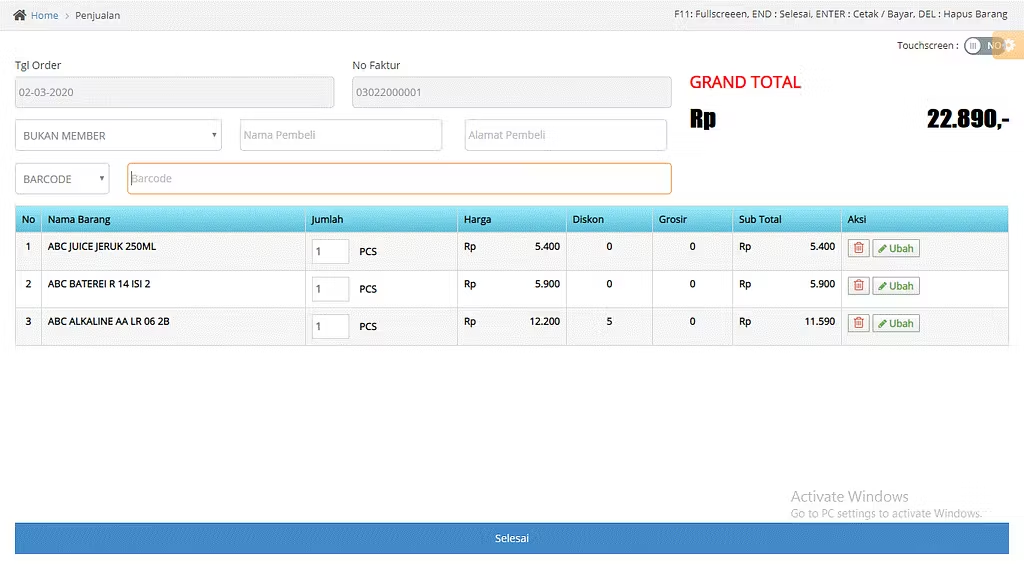Image resolution: width=1024 pixels, height=576 pixels.
Task: Select quantity box for ABC ALKALINE AA
Action: 330,326
